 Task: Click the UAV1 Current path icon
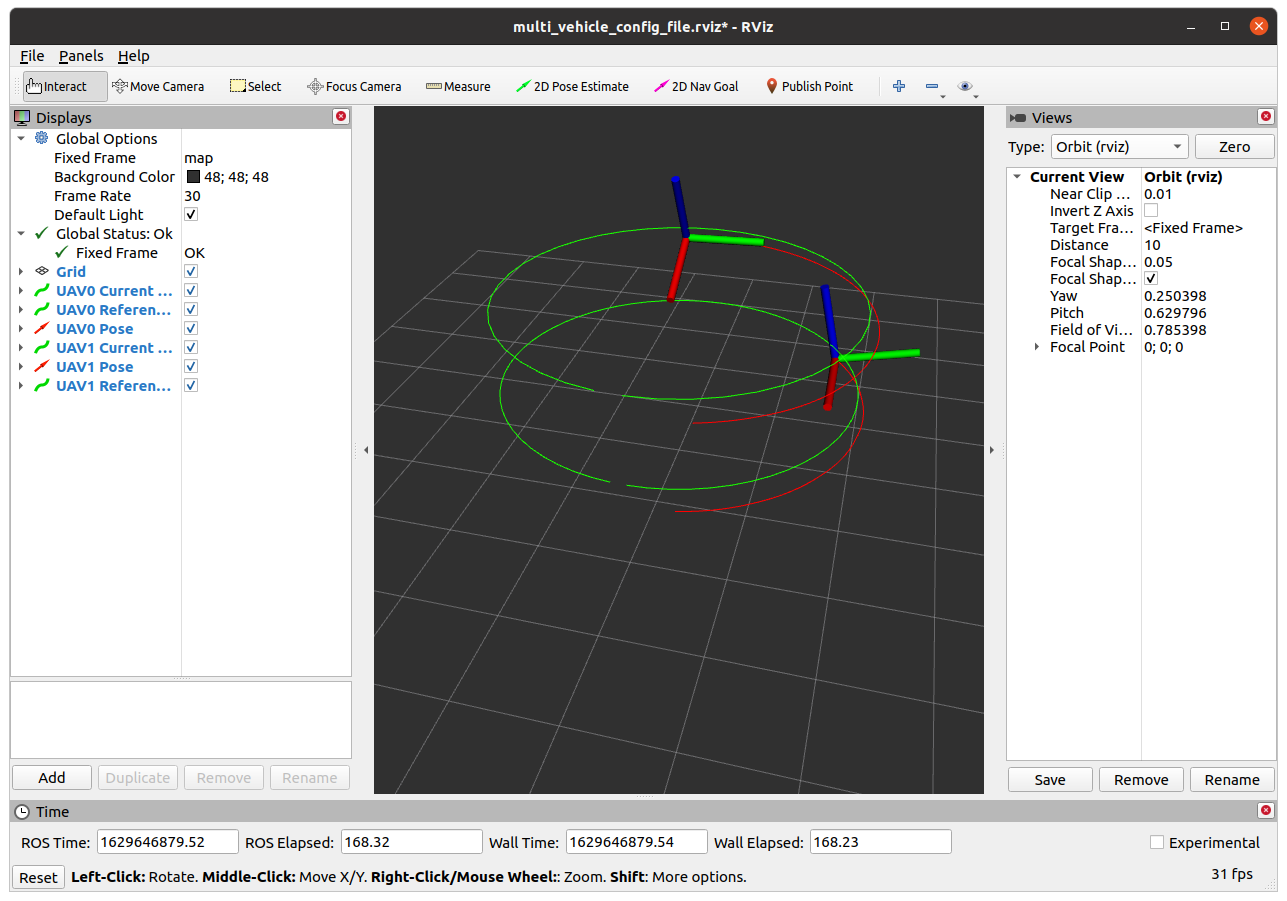42,347
